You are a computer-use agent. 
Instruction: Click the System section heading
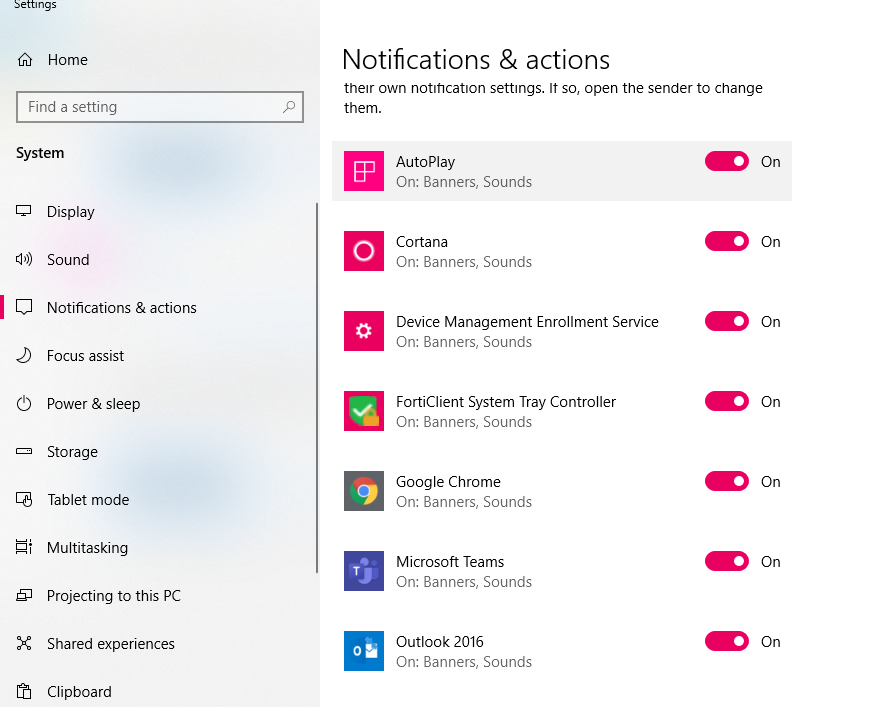pos(40,153)
